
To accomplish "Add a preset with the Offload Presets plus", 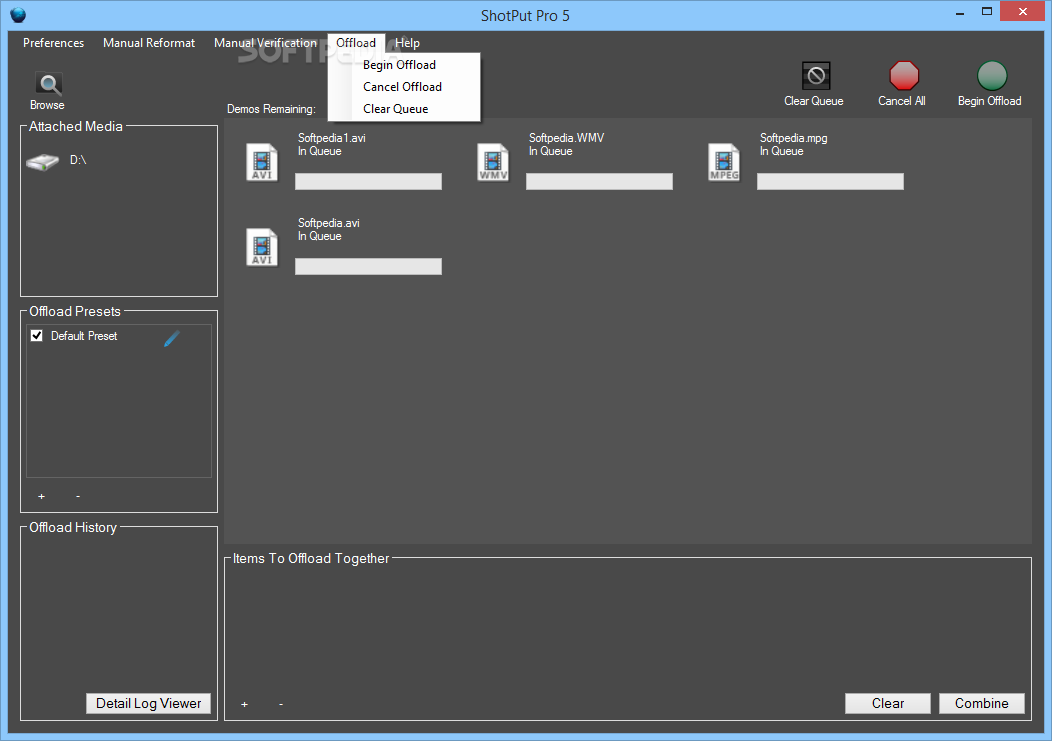I will 42,497.
